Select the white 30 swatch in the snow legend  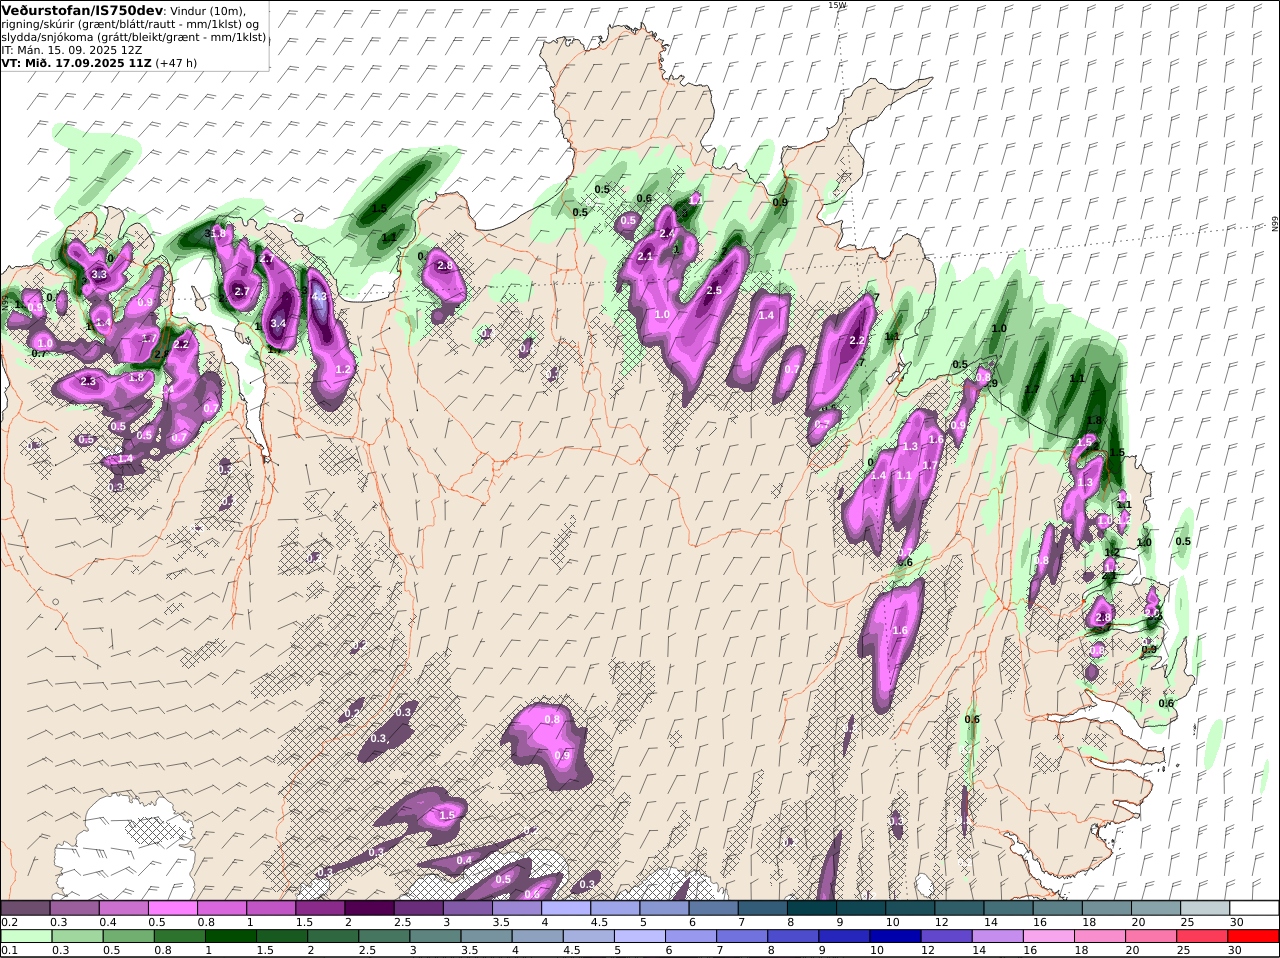[x=1254, y=907]
